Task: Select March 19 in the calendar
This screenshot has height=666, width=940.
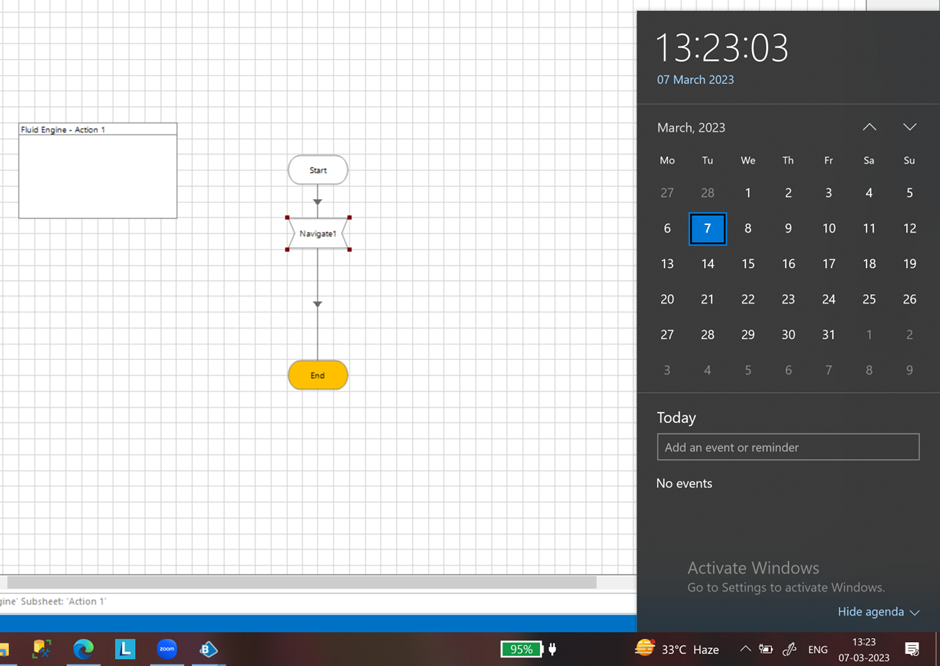Action: pyautogui.click(x=909, y=264)
